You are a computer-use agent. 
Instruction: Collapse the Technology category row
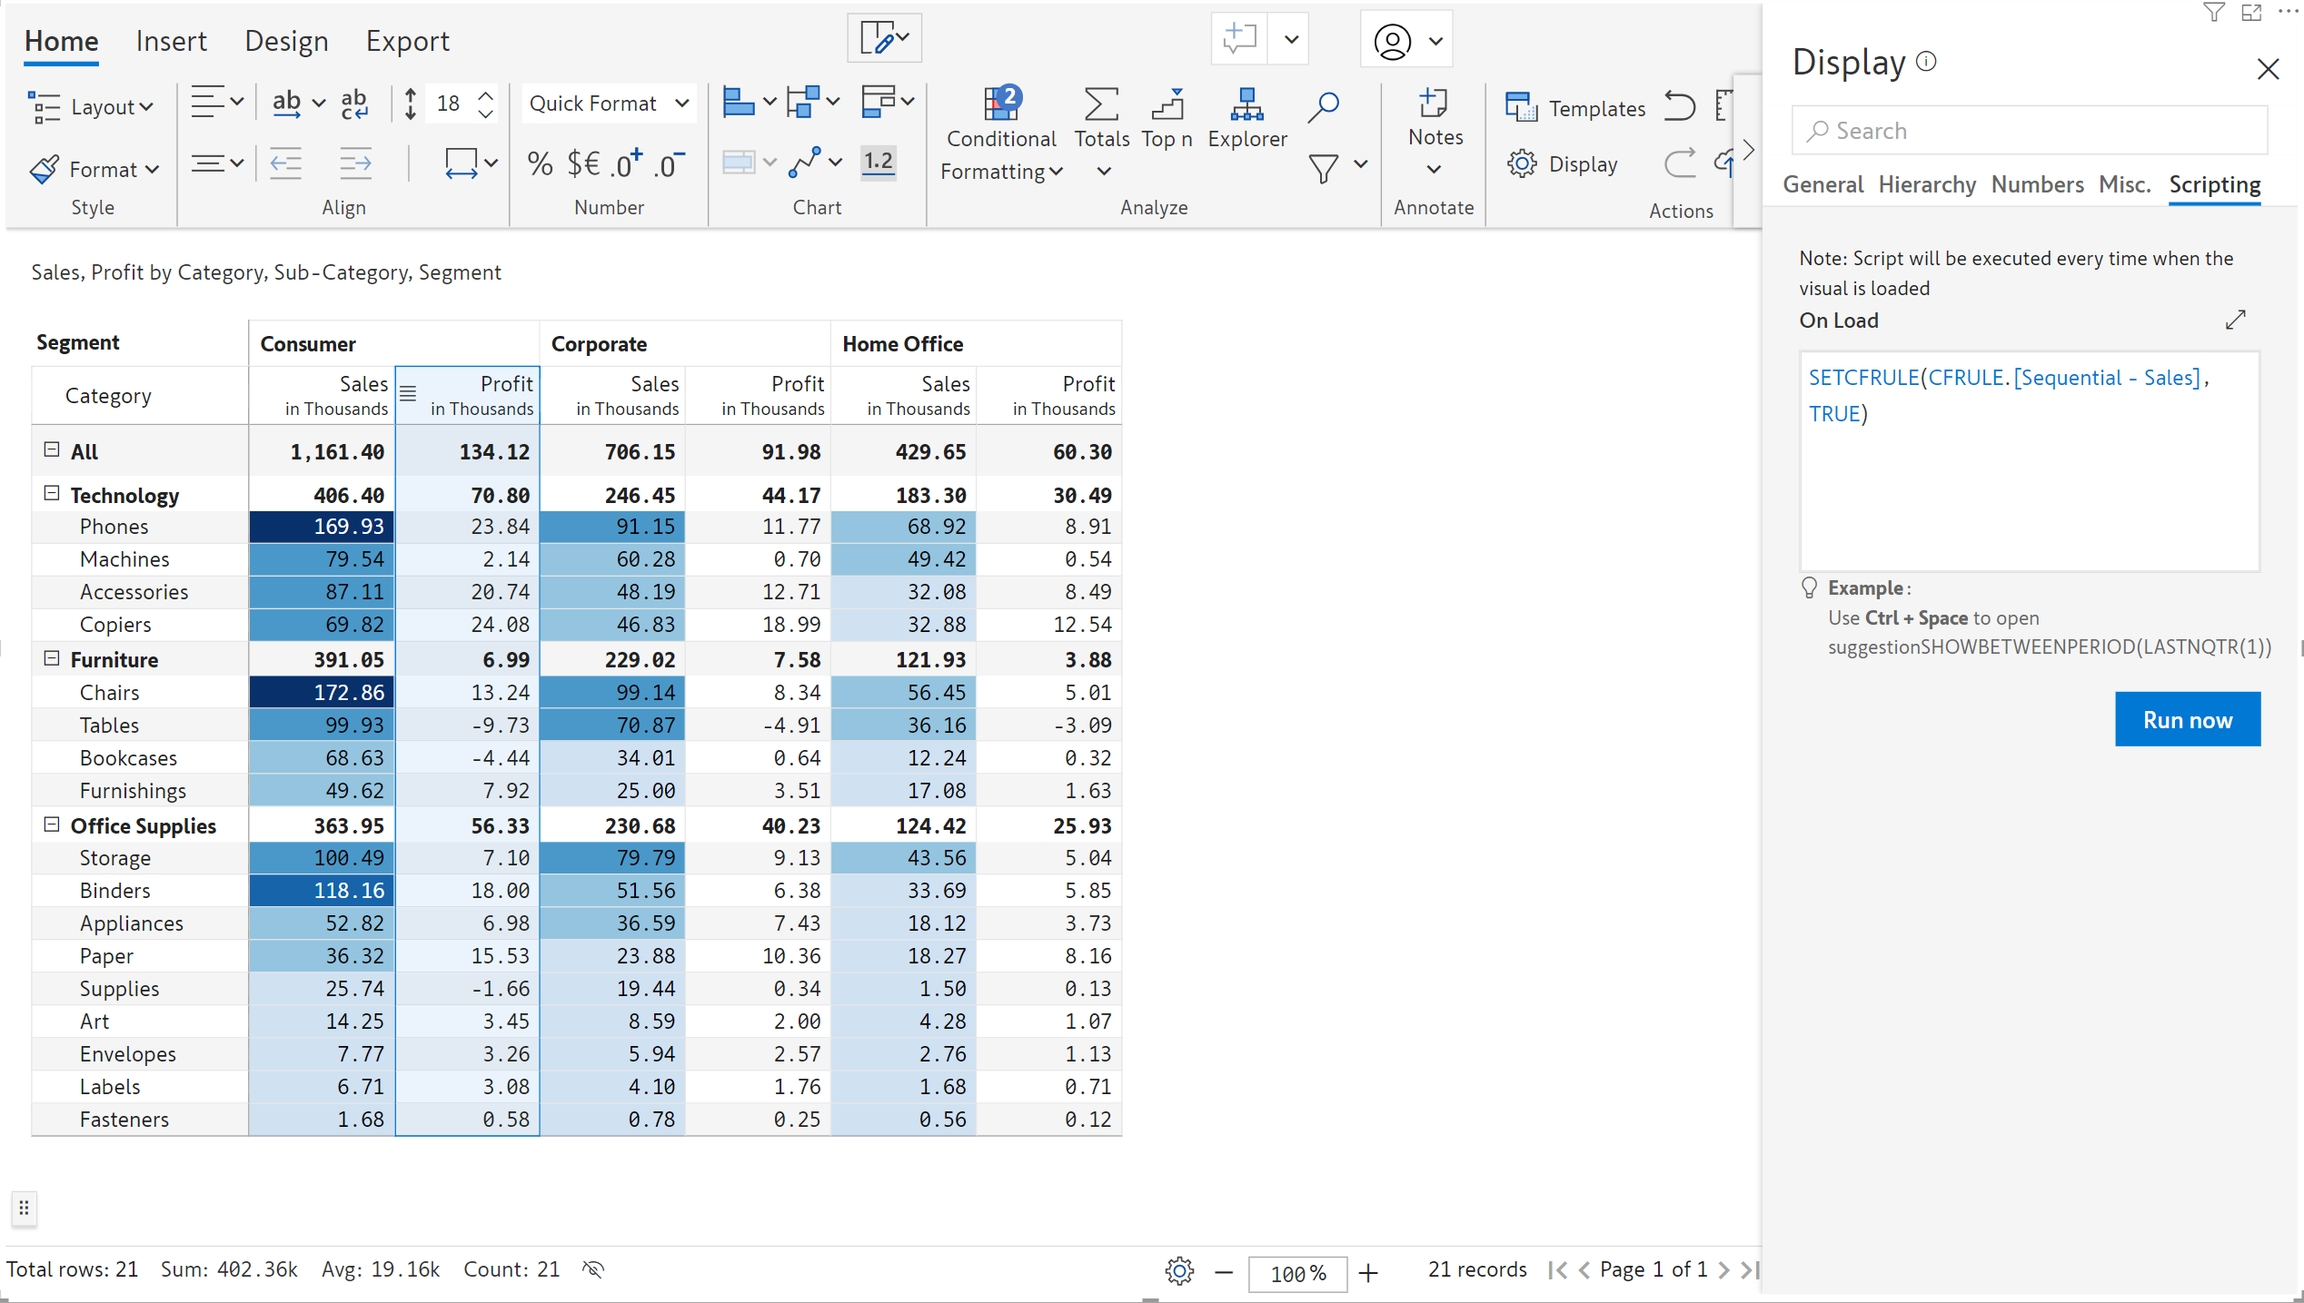pyautogui.click(x=52, y=493)
